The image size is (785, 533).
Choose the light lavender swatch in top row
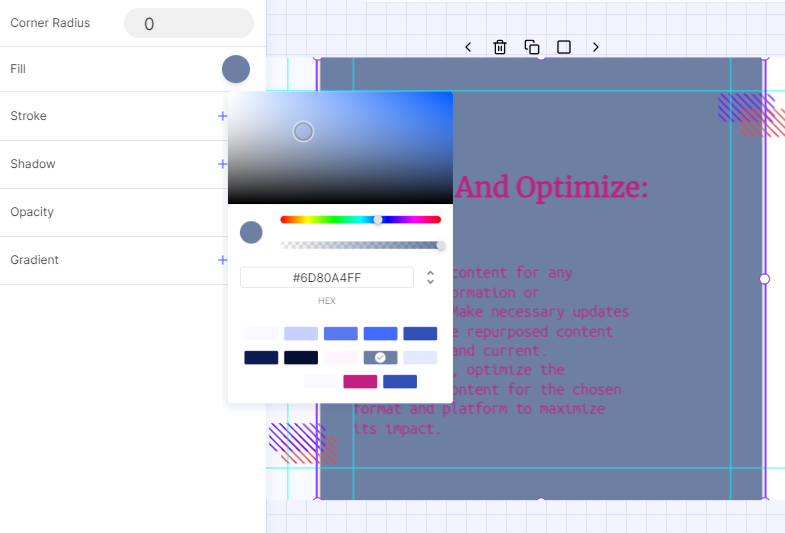[x=301, y=333]
